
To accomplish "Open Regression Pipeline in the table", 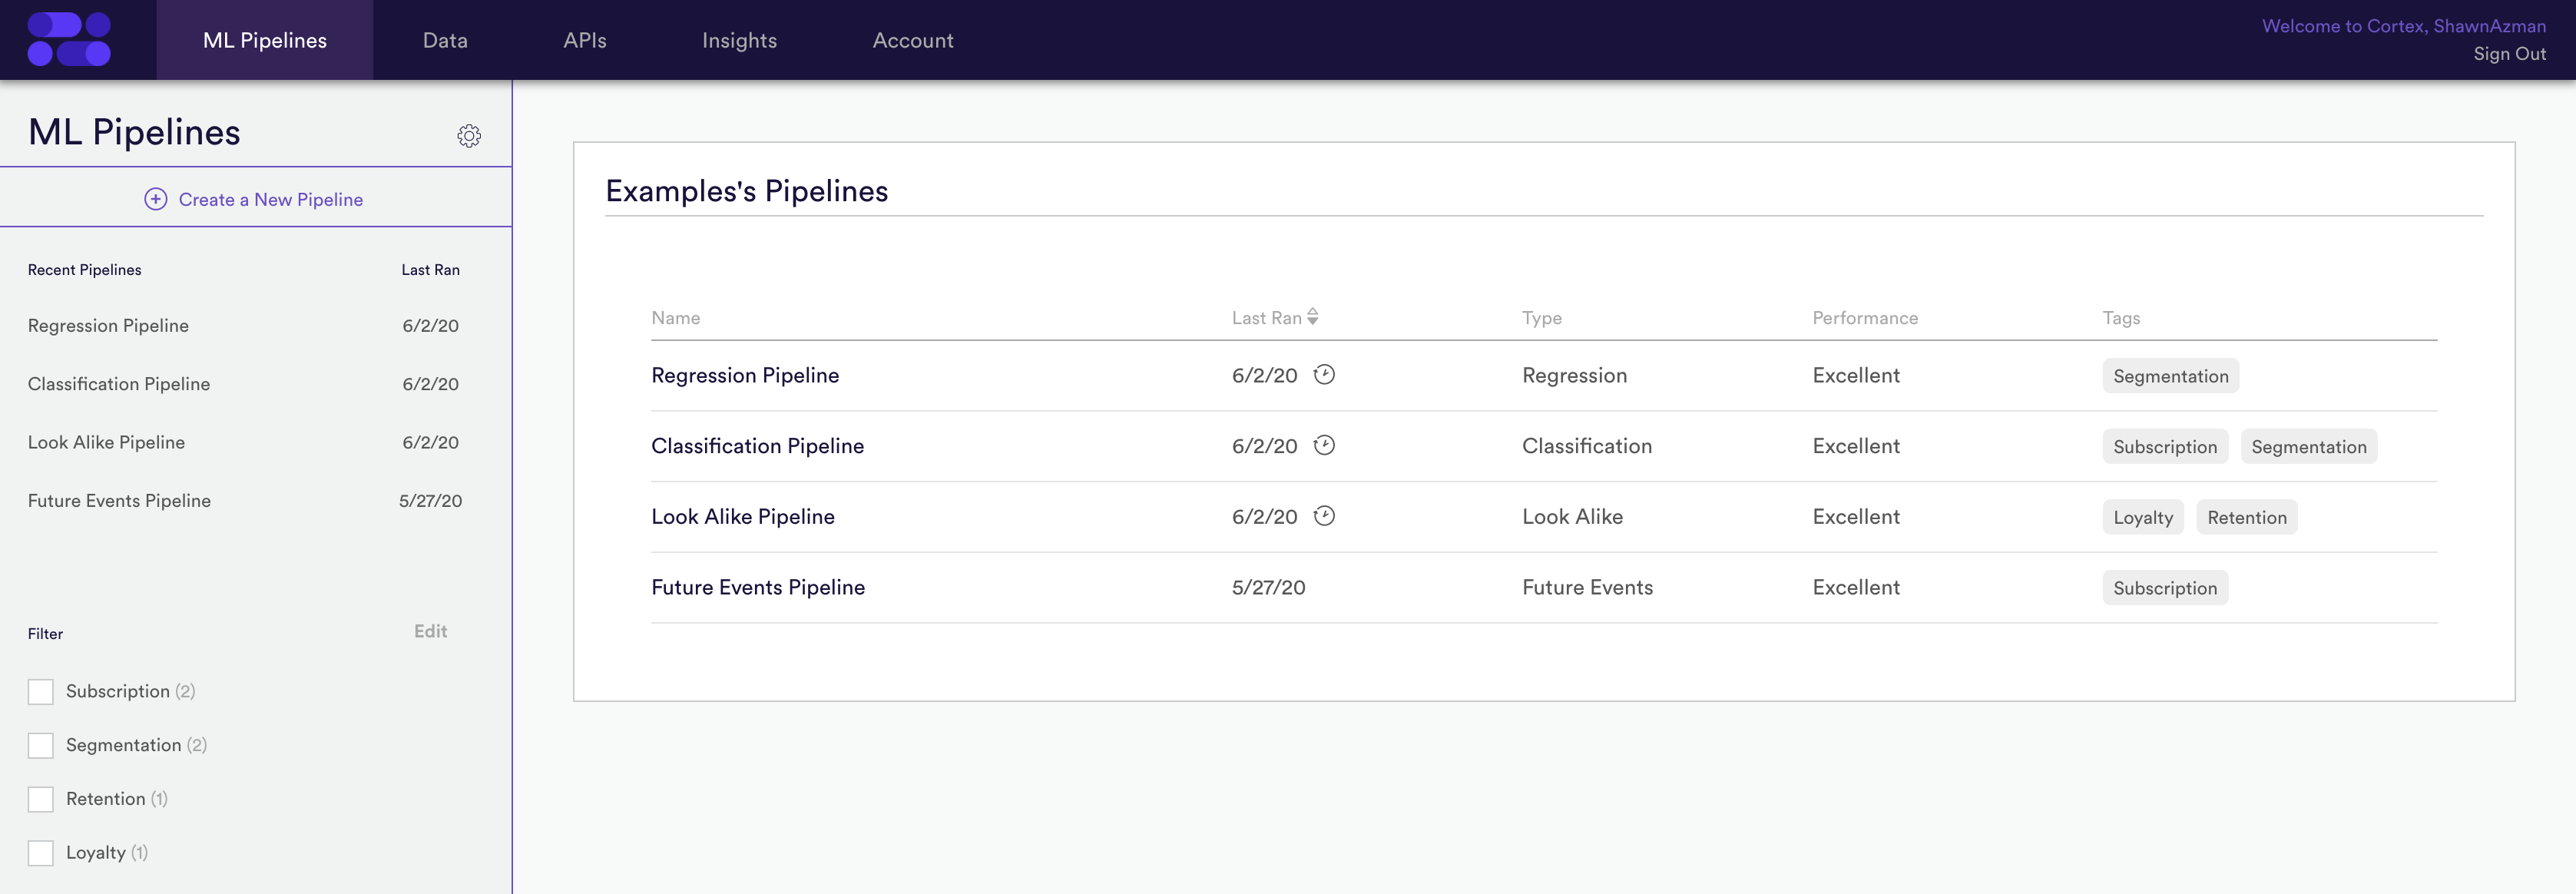I will (x=745, y=375).
